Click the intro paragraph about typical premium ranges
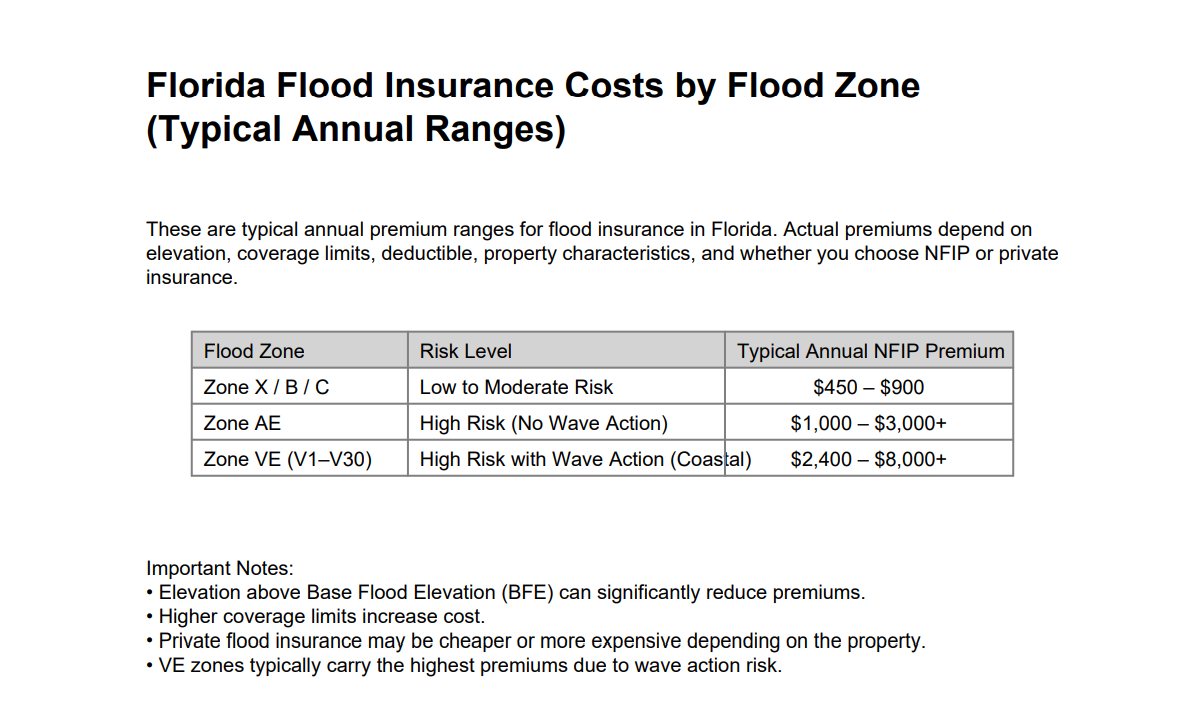 point(601,253)
